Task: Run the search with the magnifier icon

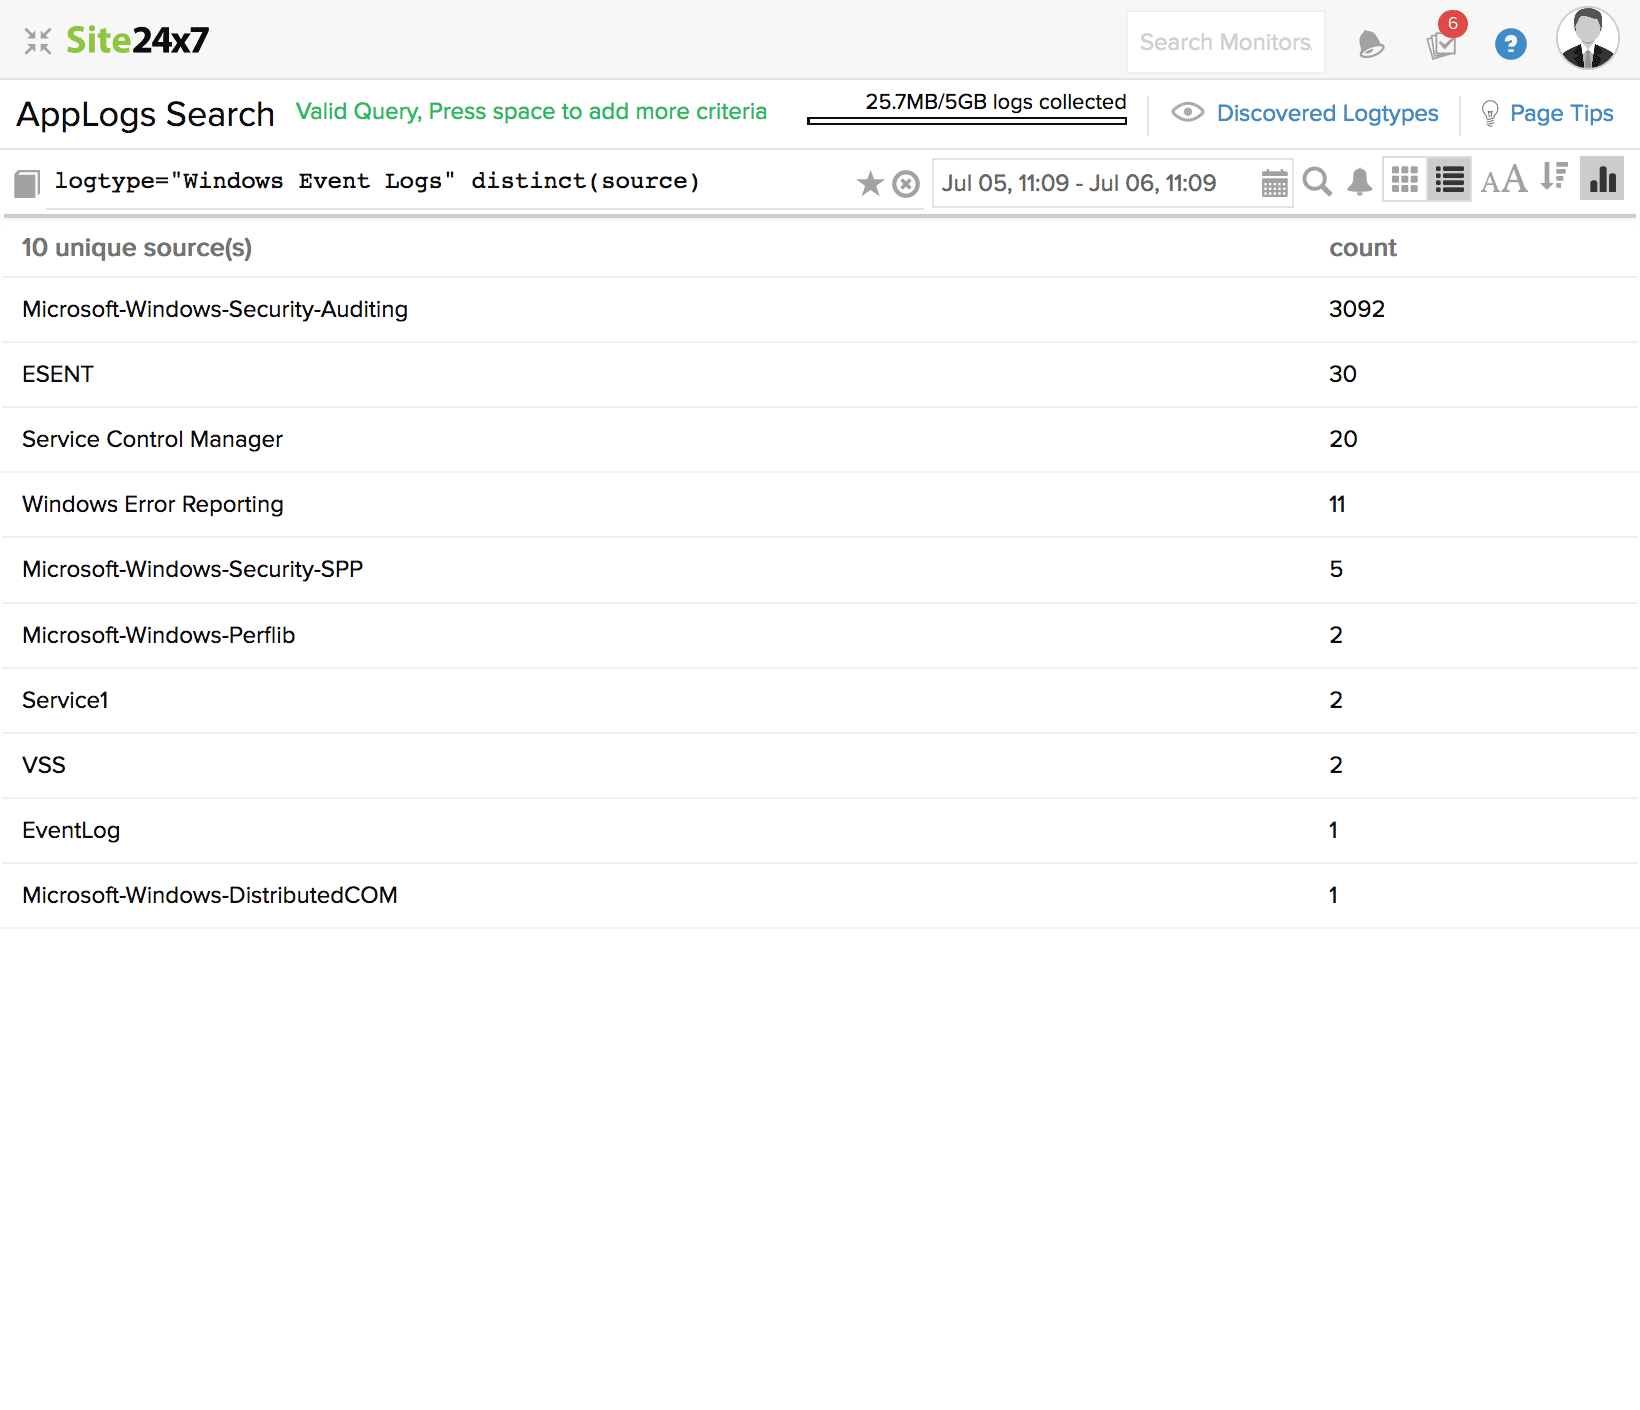Action: click(x=1317, y=182)
